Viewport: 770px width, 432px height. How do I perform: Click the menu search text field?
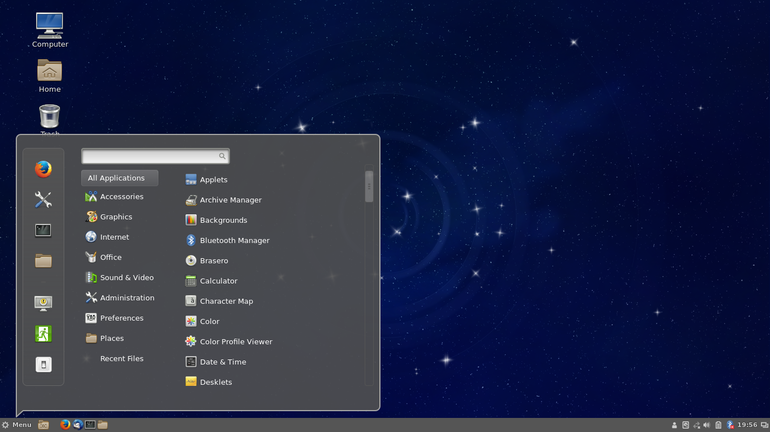coord(150,156)
